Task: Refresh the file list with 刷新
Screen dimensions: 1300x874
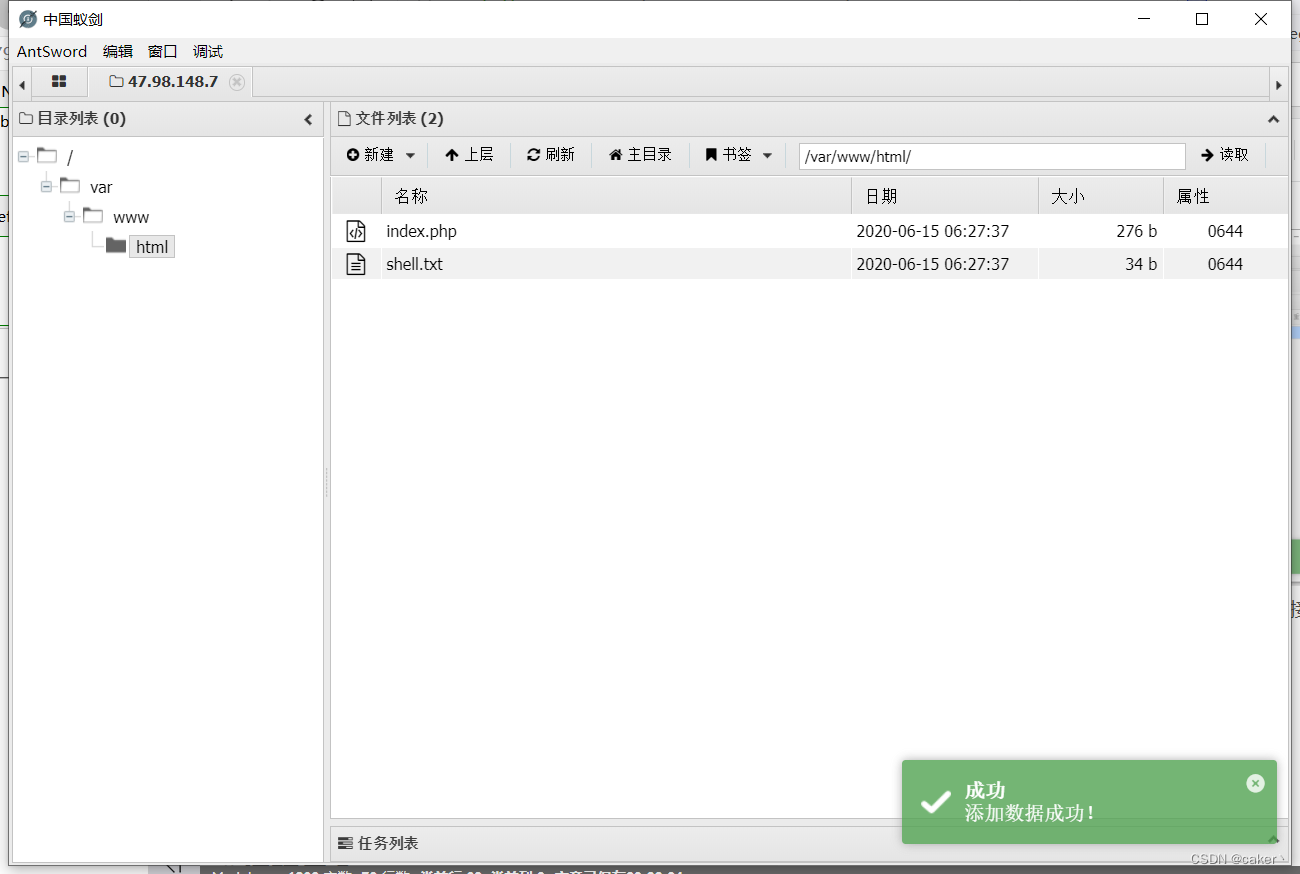Action: [551, 155]
